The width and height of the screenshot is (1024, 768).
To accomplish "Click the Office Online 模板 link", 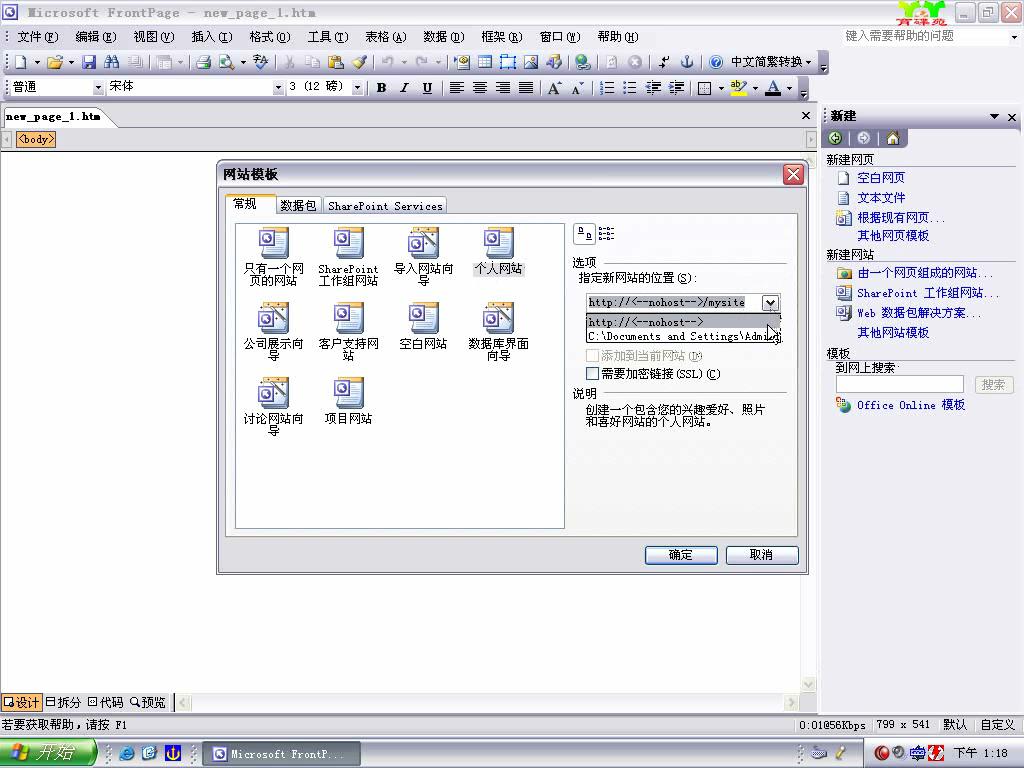I will [911, 405].
